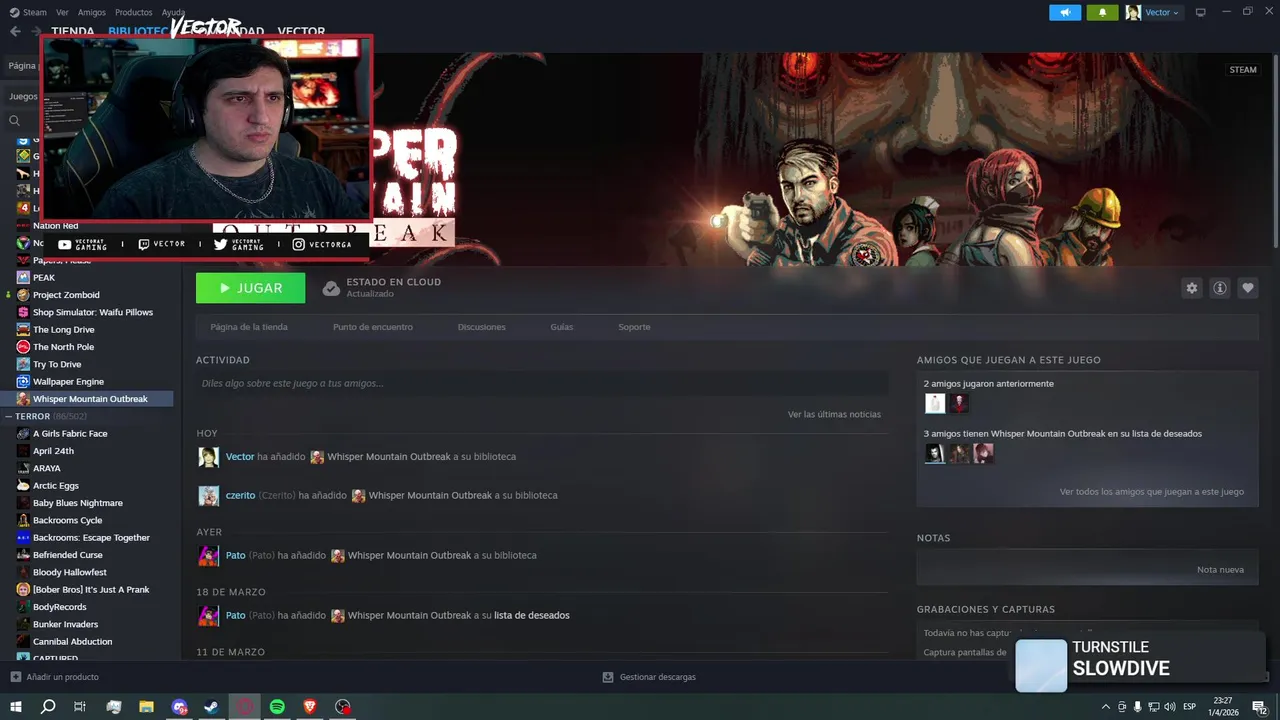Open the third wishlist friend avatar
1280x720 pixels.
(x=984, y=453)
